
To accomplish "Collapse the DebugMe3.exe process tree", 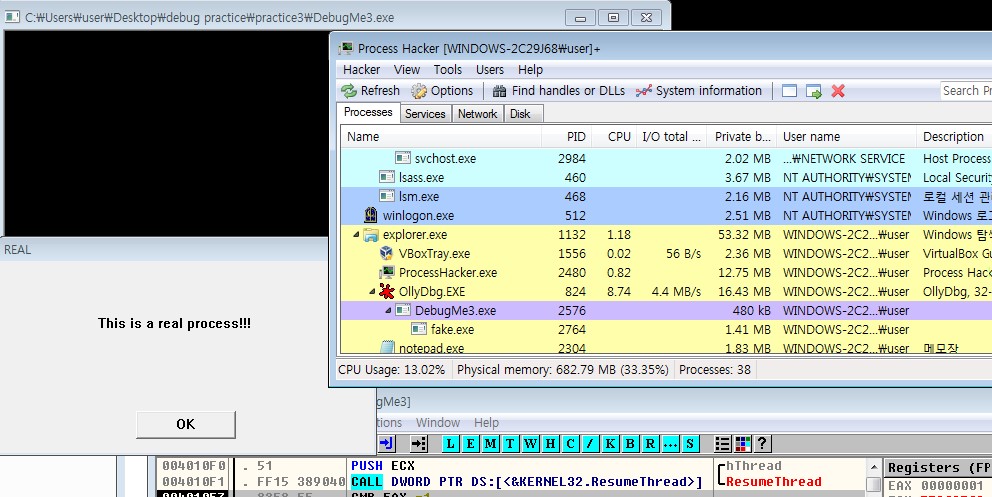I will (388, 310).
